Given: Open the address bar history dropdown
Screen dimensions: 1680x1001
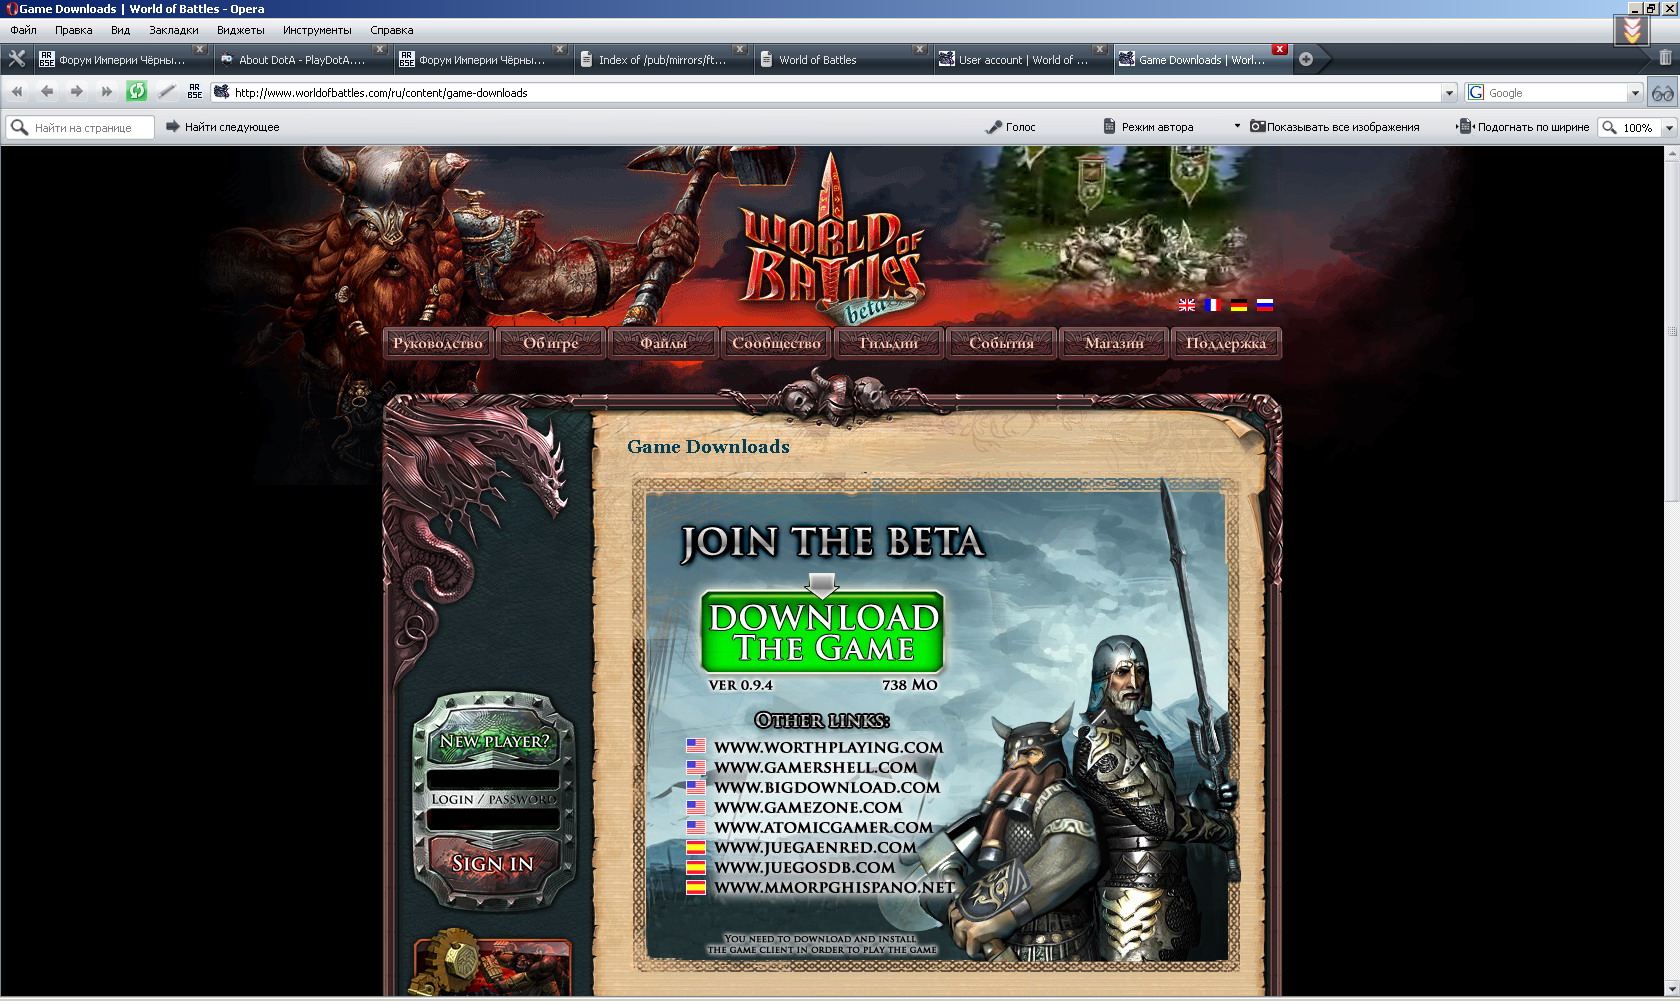Looking at the screenshot, I should (x=1449, y=93).
